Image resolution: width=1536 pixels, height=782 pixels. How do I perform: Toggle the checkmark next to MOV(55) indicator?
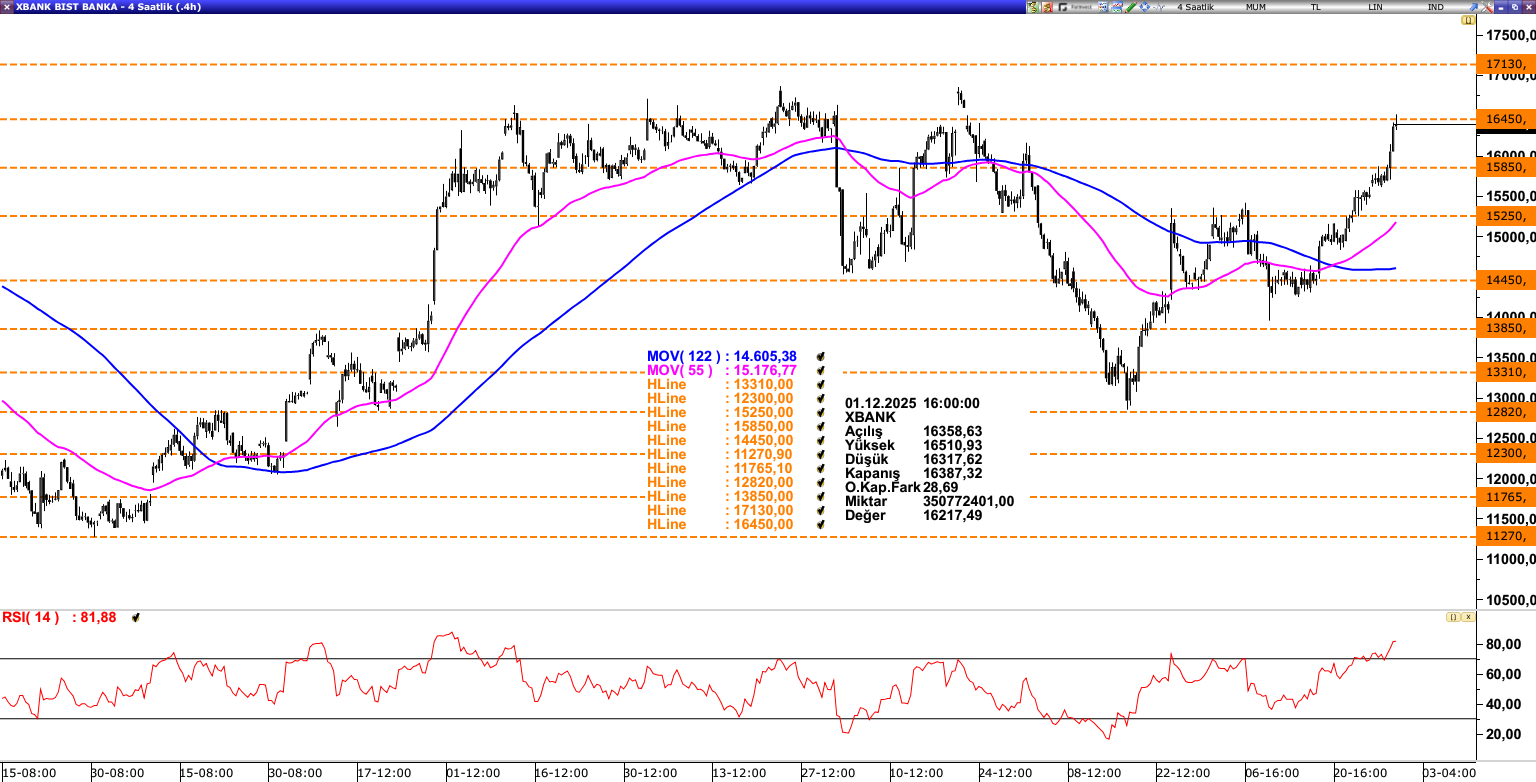point(820,370)
